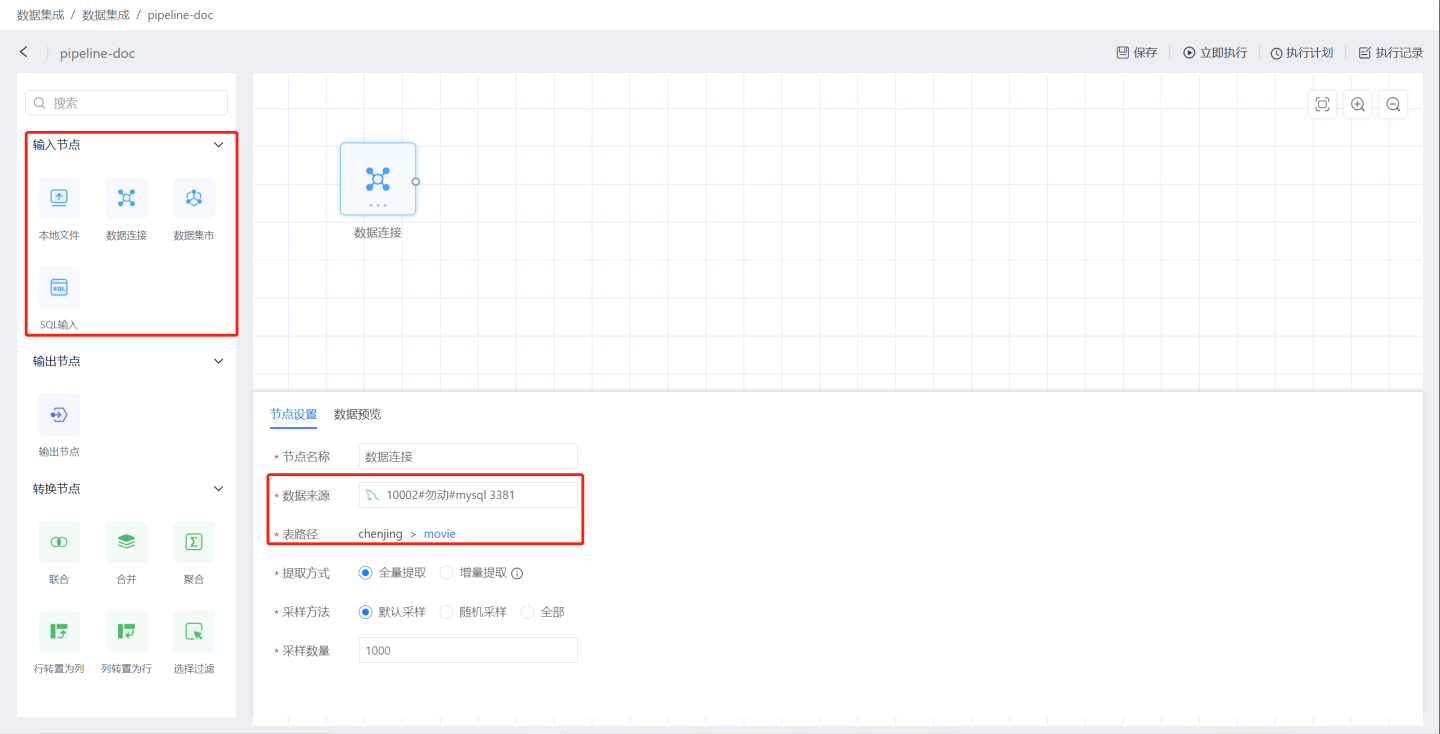Zoom in on the canvas

coord(1357,105)
